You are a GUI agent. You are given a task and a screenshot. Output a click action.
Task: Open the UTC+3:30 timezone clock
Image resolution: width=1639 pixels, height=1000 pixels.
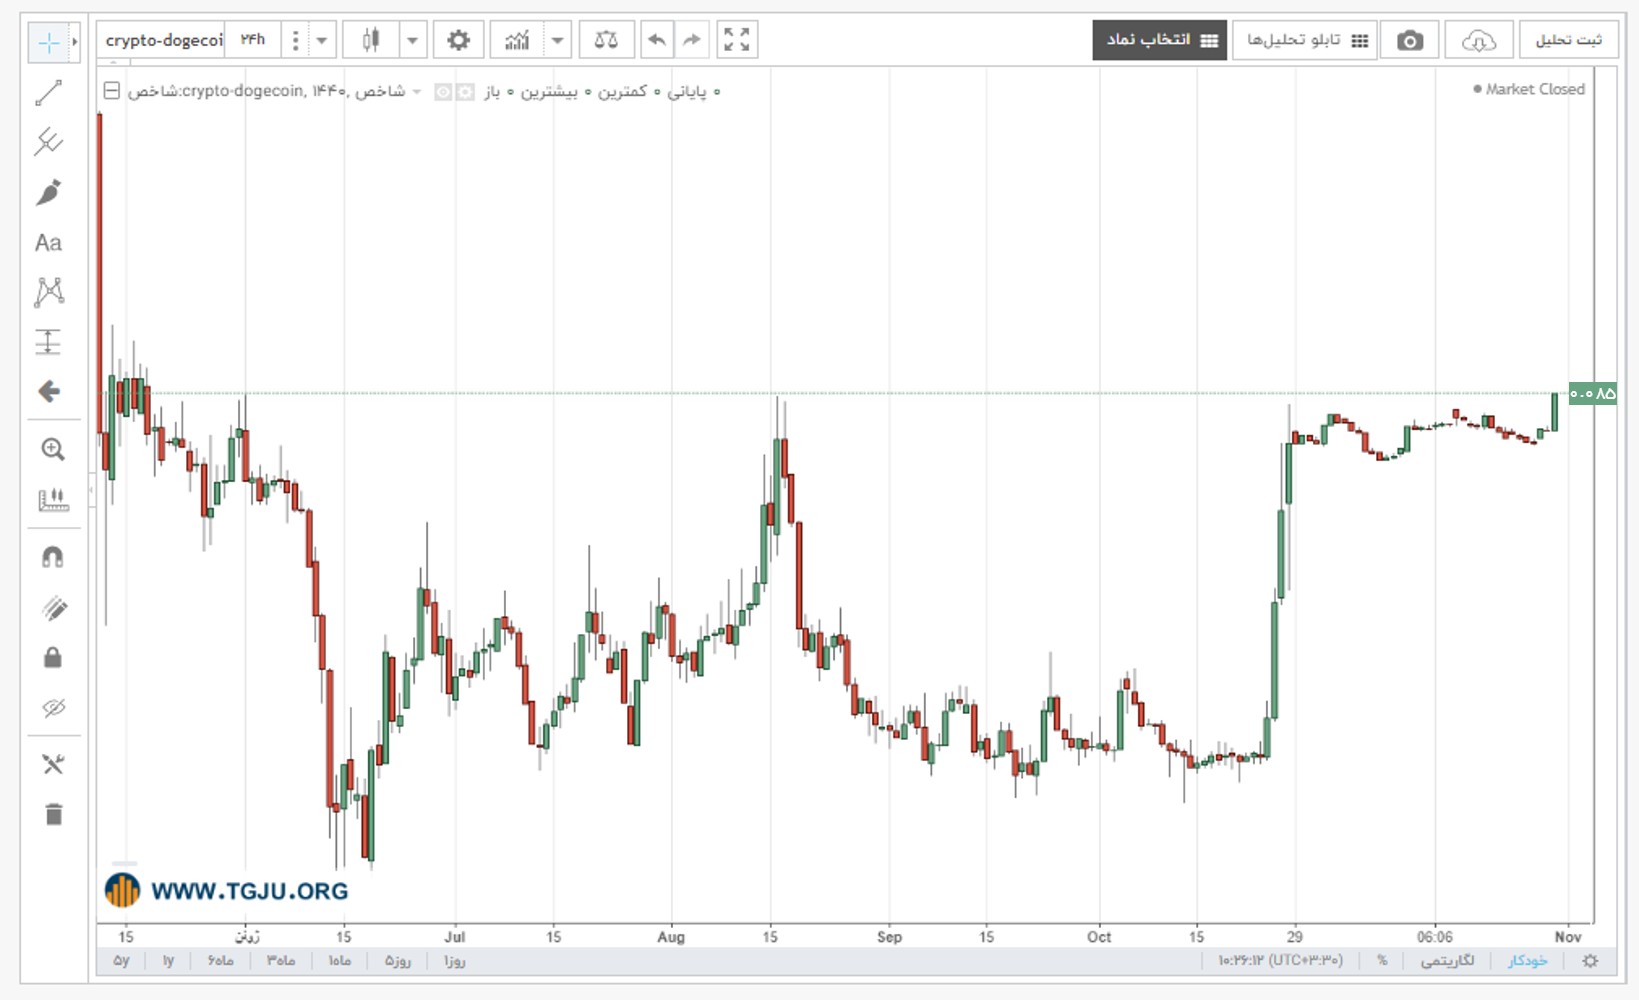click(x=1280, y=961)
